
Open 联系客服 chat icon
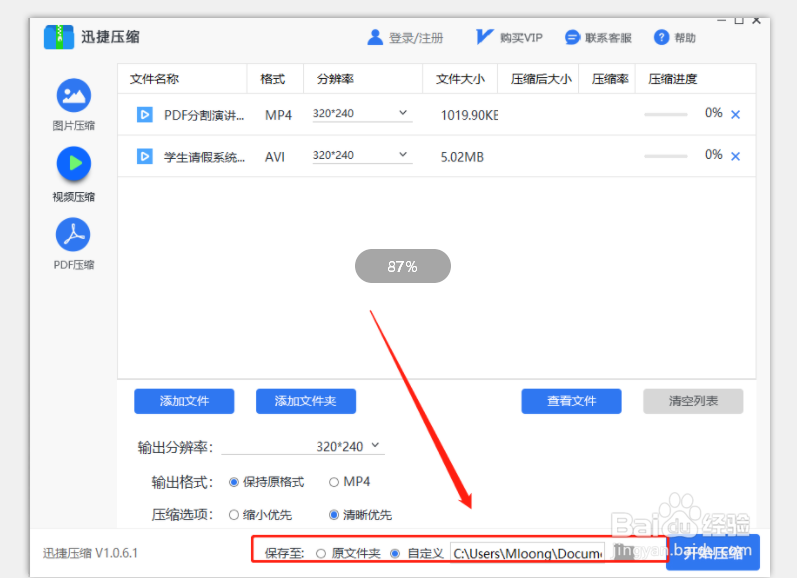pyautogui.click(x=572, y=37)
